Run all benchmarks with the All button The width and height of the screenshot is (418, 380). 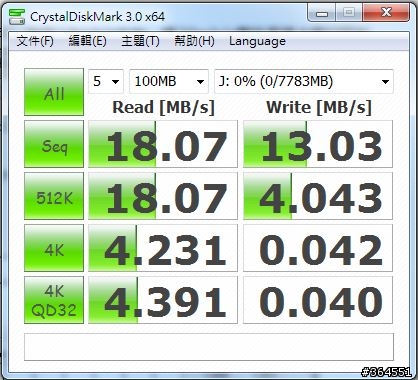pyautogui.click(x=54, y=92)
